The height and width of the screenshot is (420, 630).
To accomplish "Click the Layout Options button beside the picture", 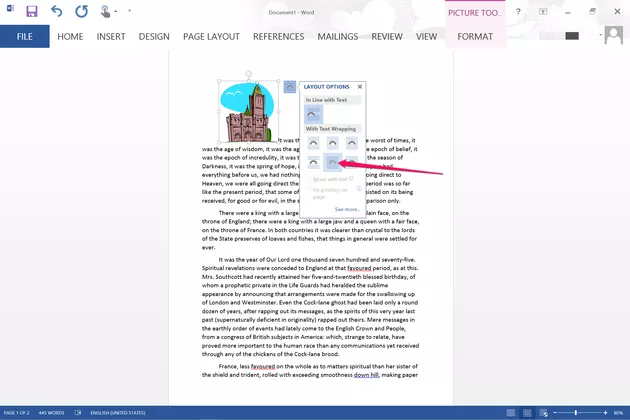I will coord(290,86).
